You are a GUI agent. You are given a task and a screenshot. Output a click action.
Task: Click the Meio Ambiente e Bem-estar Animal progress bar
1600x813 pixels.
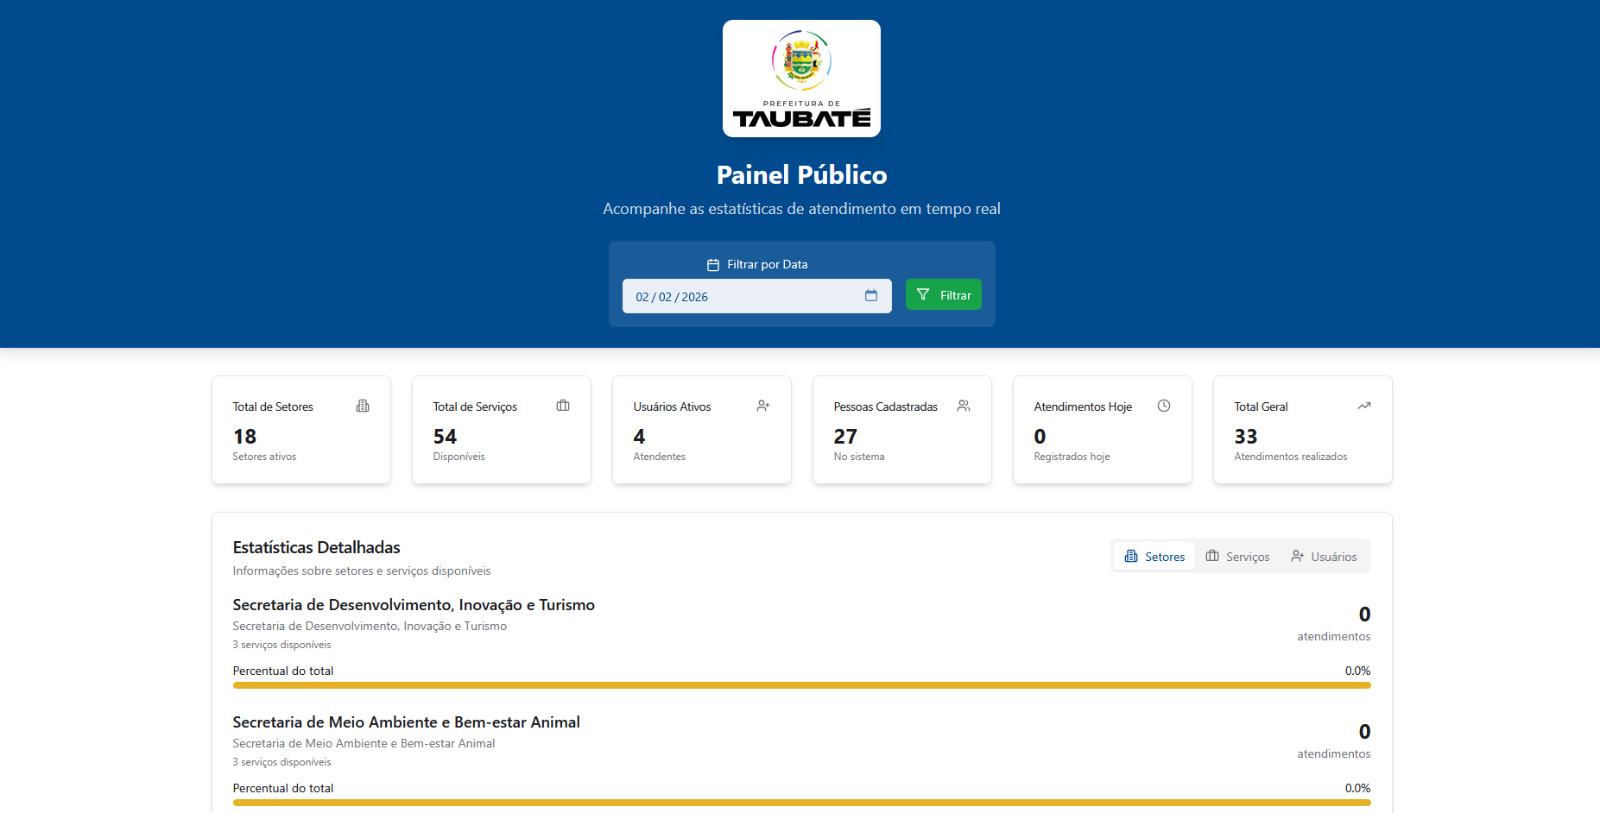click(801, 802)
